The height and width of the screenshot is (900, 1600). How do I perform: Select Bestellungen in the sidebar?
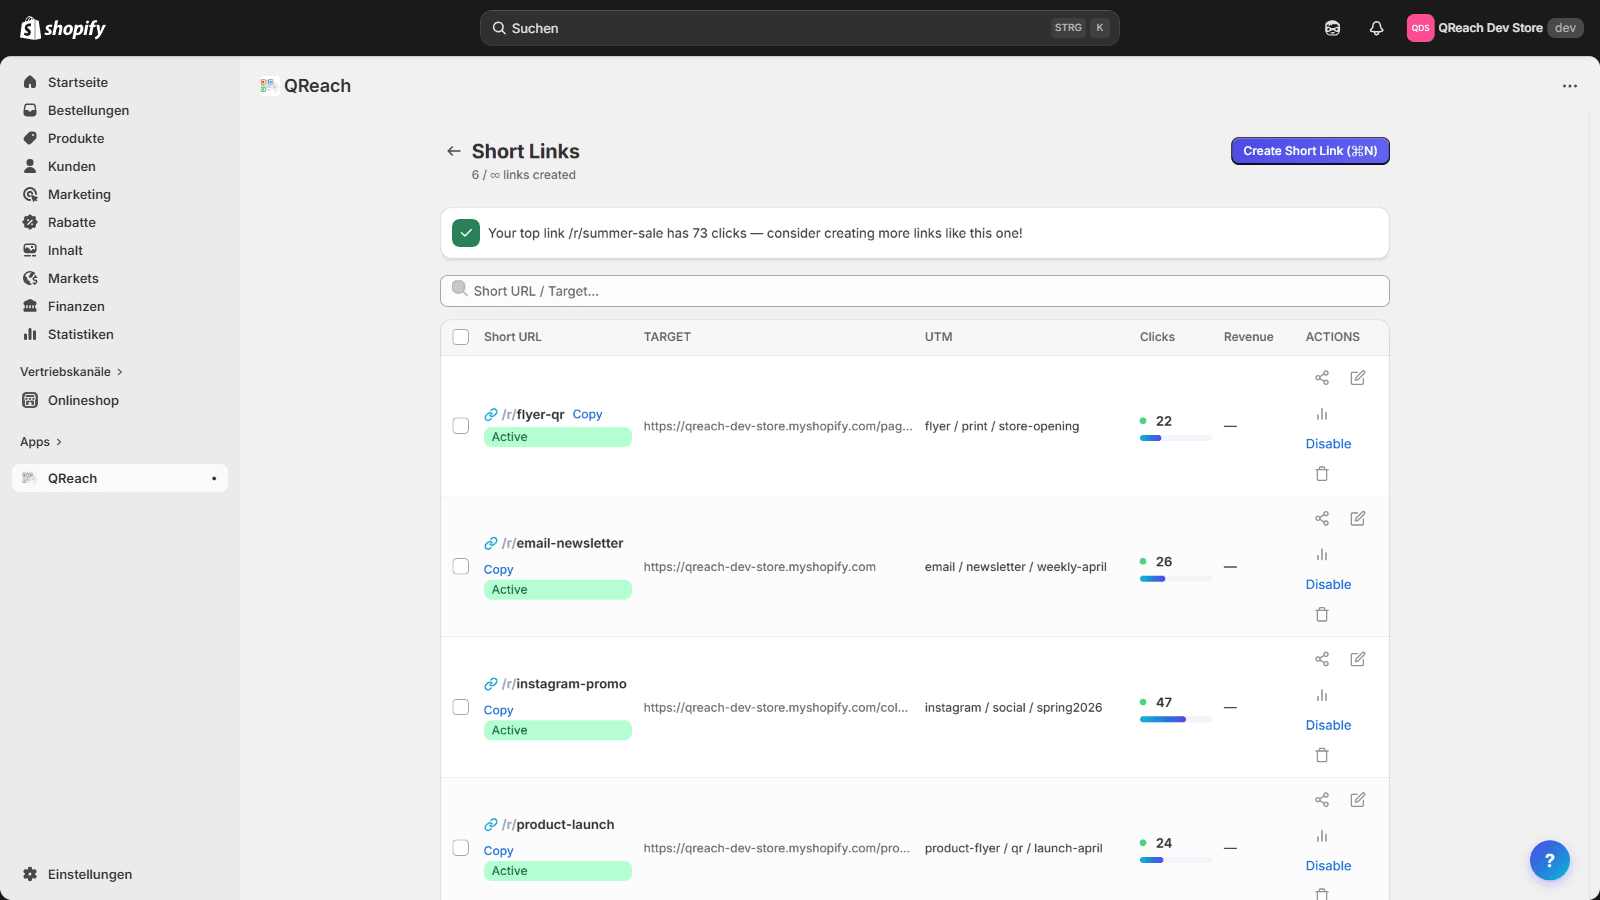[x=88, y=110]
